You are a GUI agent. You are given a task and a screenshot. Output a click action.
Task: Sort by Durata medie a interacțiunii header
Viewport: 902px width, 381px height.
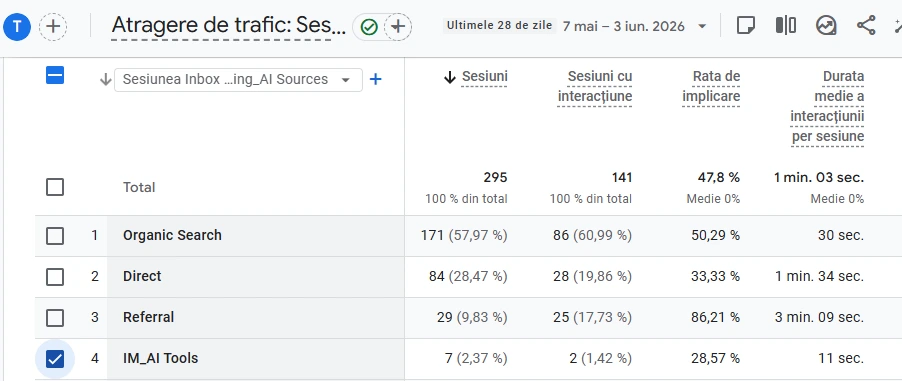pos(827,106)
